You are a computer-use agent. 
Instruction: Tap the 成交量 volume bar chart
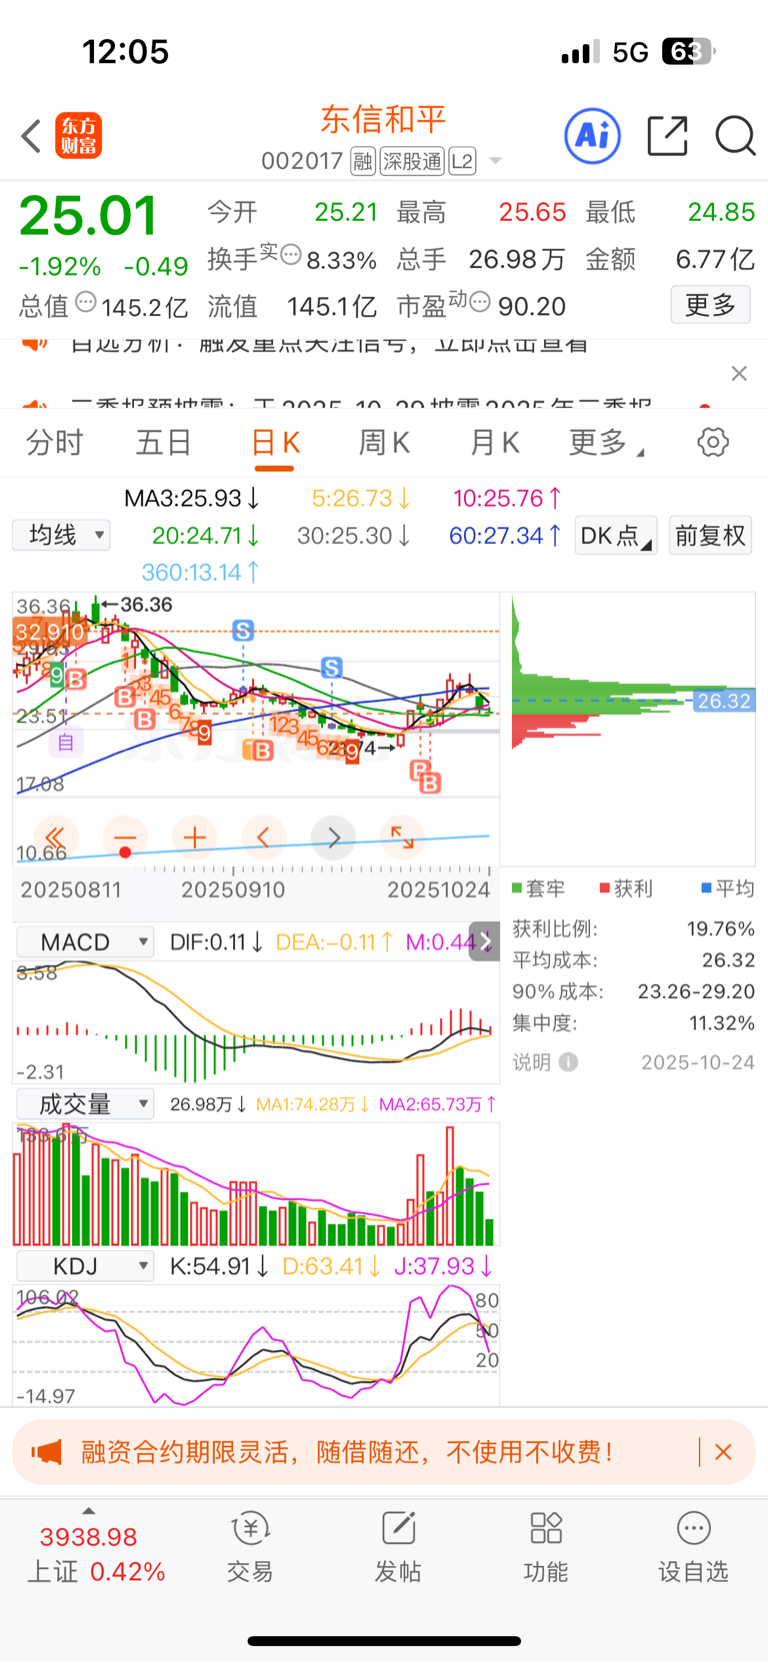tap(256, 1184)
